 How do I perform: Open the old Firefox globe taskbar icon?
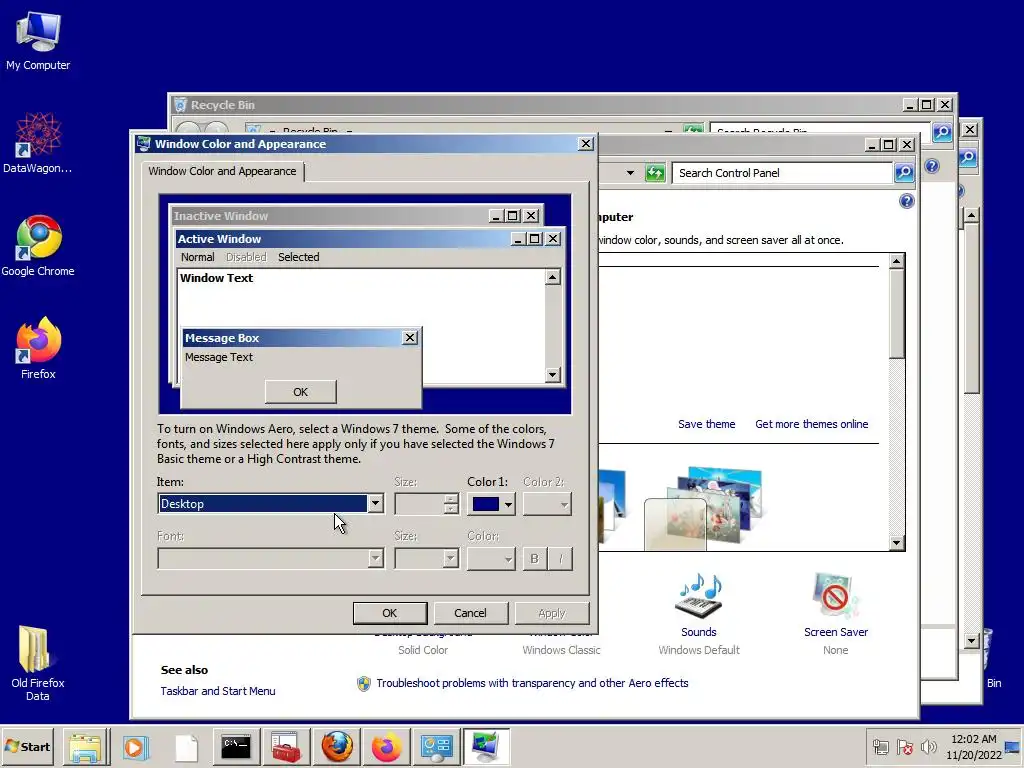coord(336,746)
